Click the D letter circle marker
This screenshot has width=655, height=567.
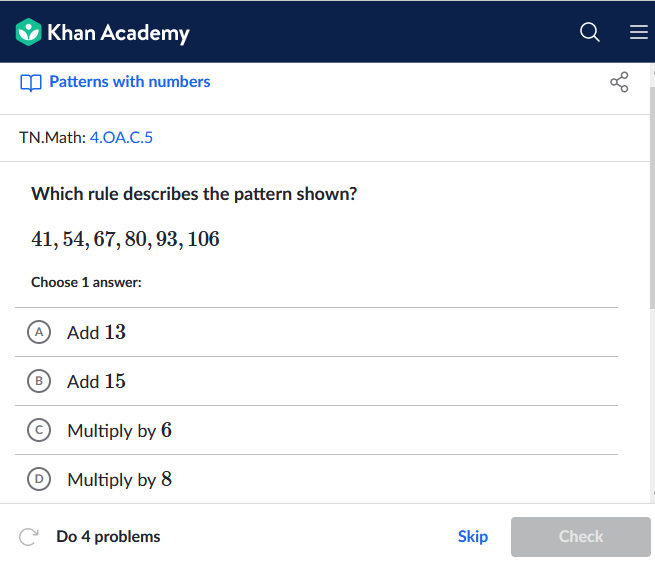pos(39,479)
